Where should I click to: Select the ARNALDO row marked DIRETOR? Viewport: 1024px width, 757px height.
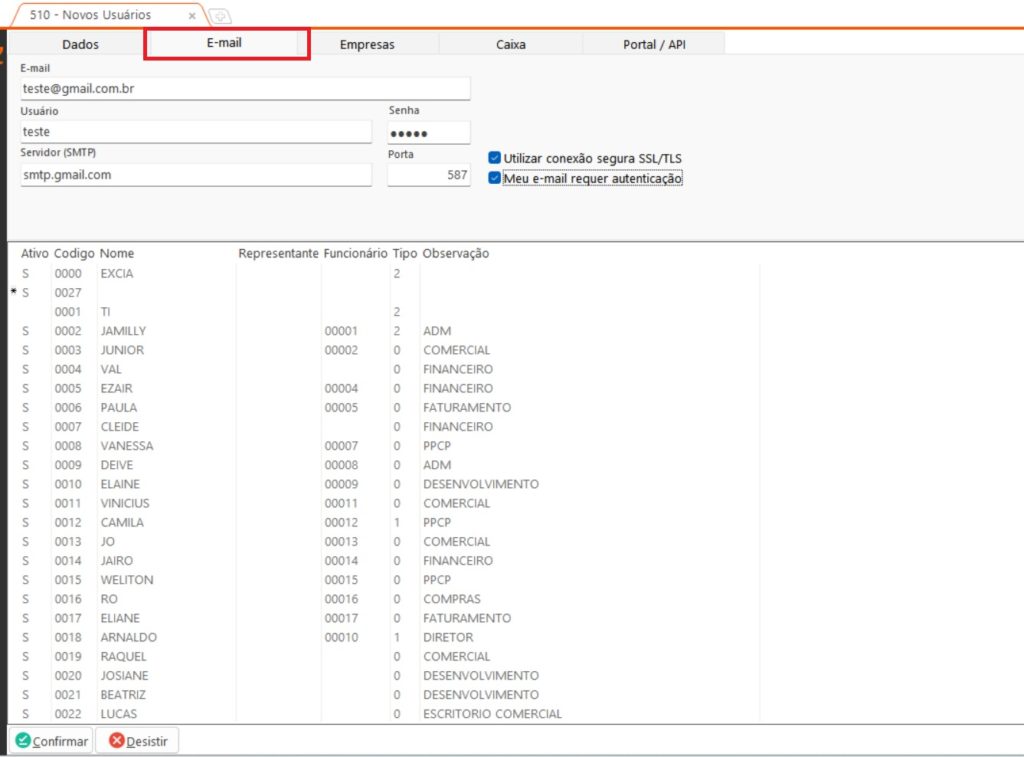pos(128,637)
